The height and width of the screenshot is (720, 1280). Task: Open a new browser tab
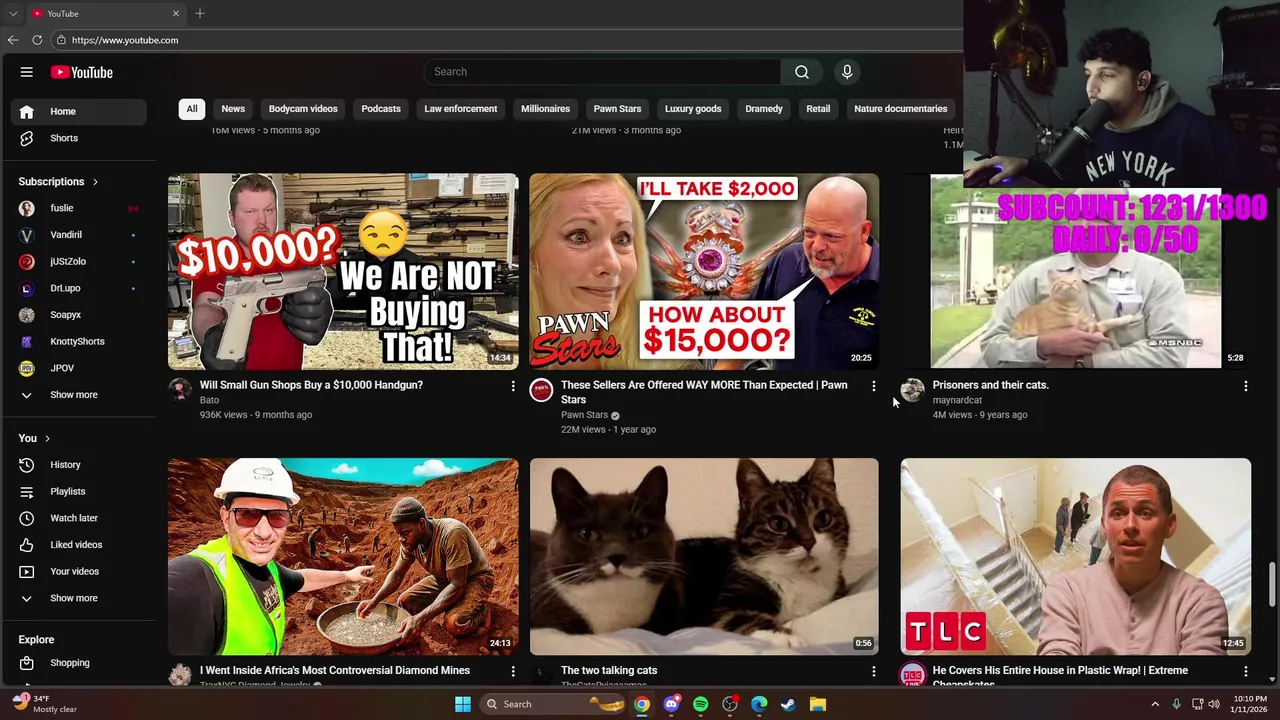tap(200, 13)
